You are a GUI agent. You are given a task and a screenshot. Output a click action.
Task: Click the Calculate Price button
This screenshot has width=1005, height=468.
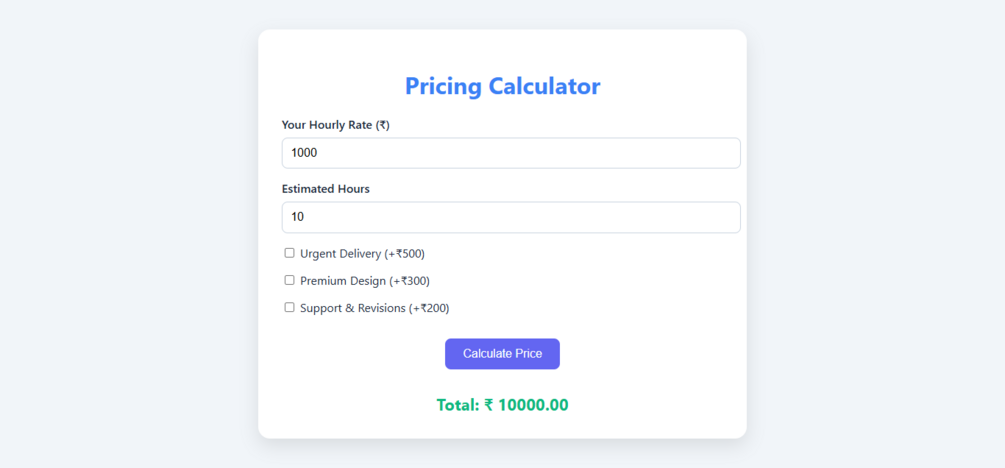(502, 354)
